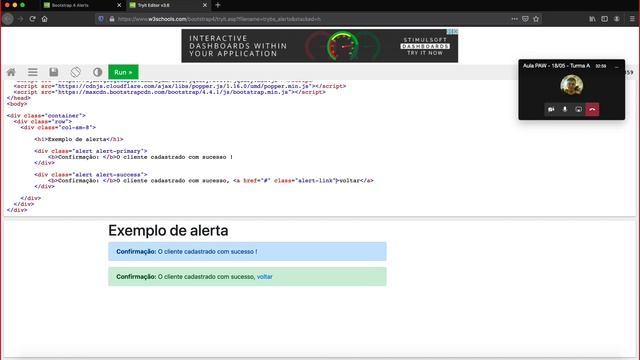The height and width of the screenshot is (360, 640).
Task: Click the div class="container" code line
Action: [x=46, y=116]
